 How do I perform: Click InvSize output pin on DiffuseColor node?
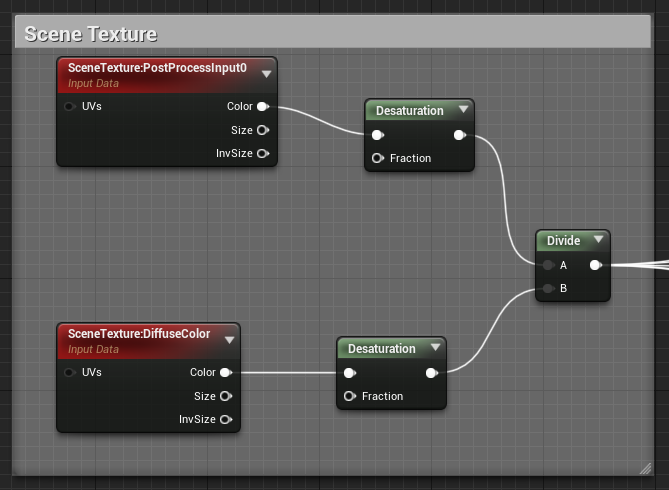225,420
